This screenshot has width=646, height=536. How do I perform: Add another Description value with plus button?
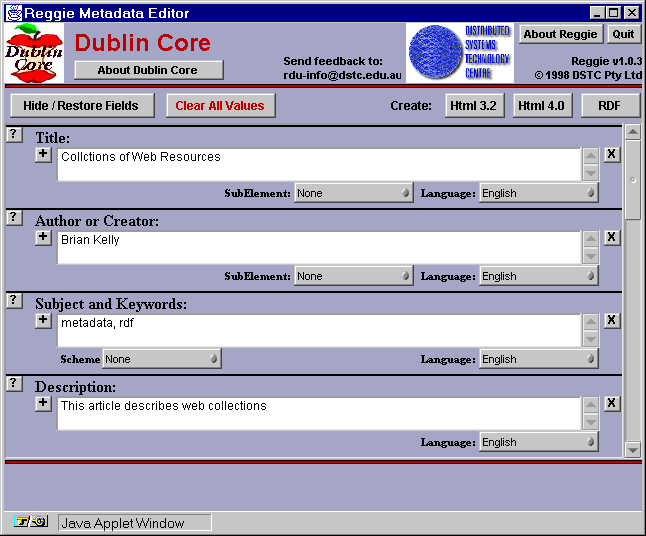tap(43, 404)
